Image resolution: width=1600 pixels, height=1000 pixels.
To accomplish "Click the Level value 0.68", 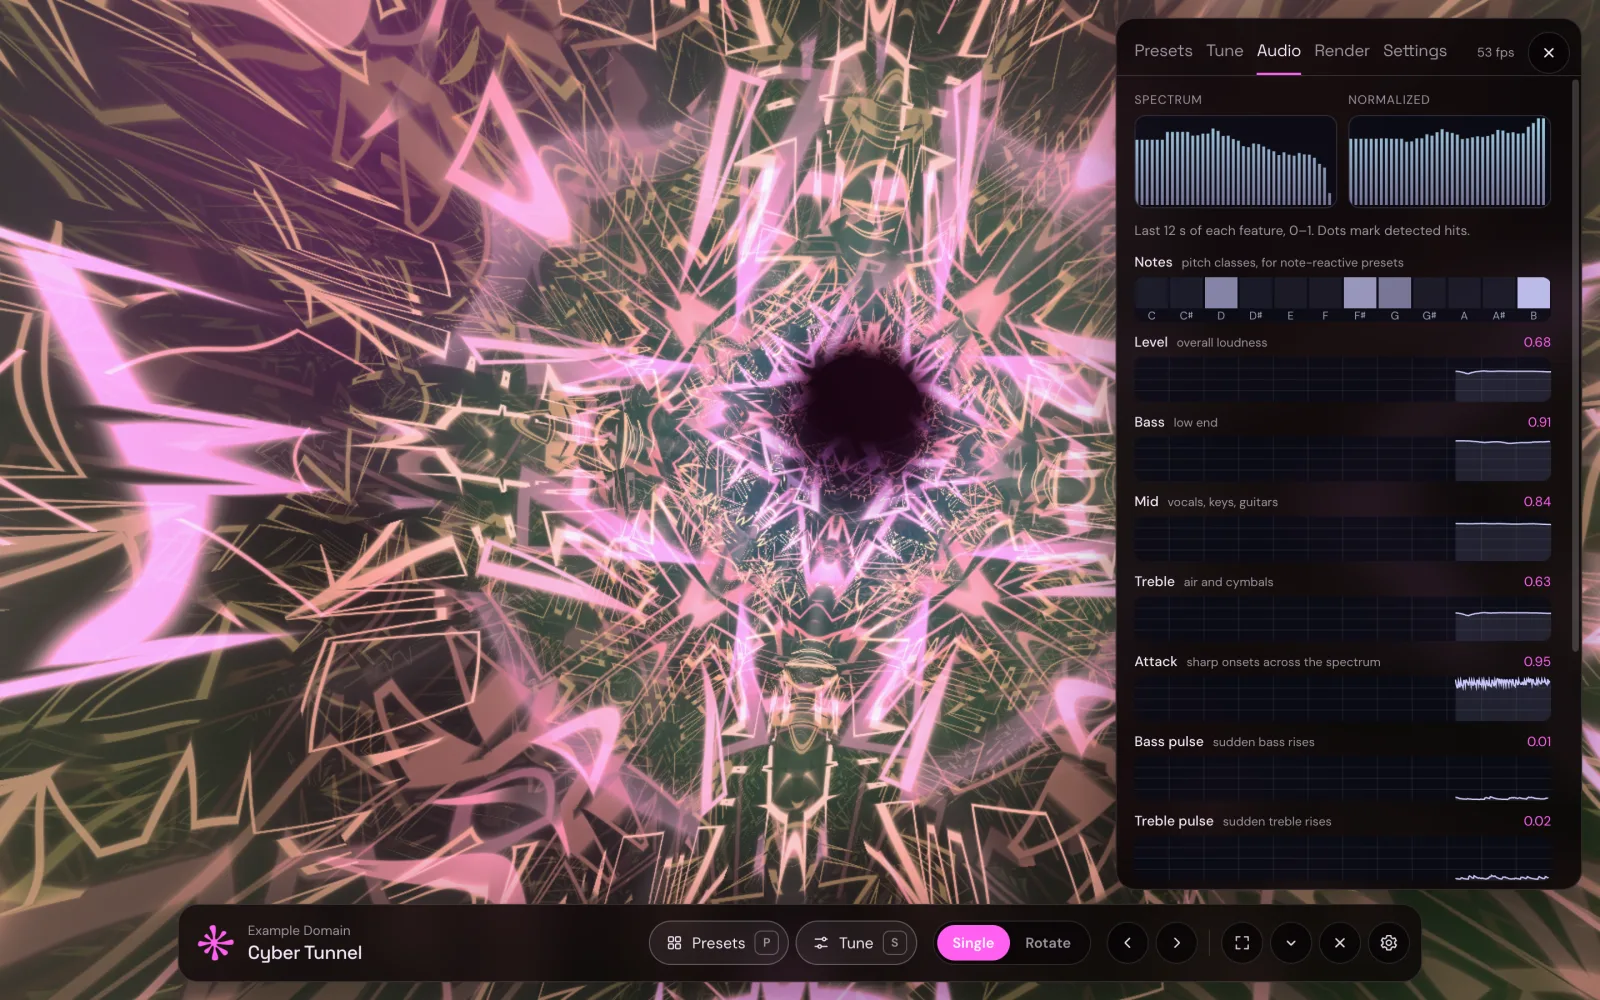I will click(x=1537, y=342).
